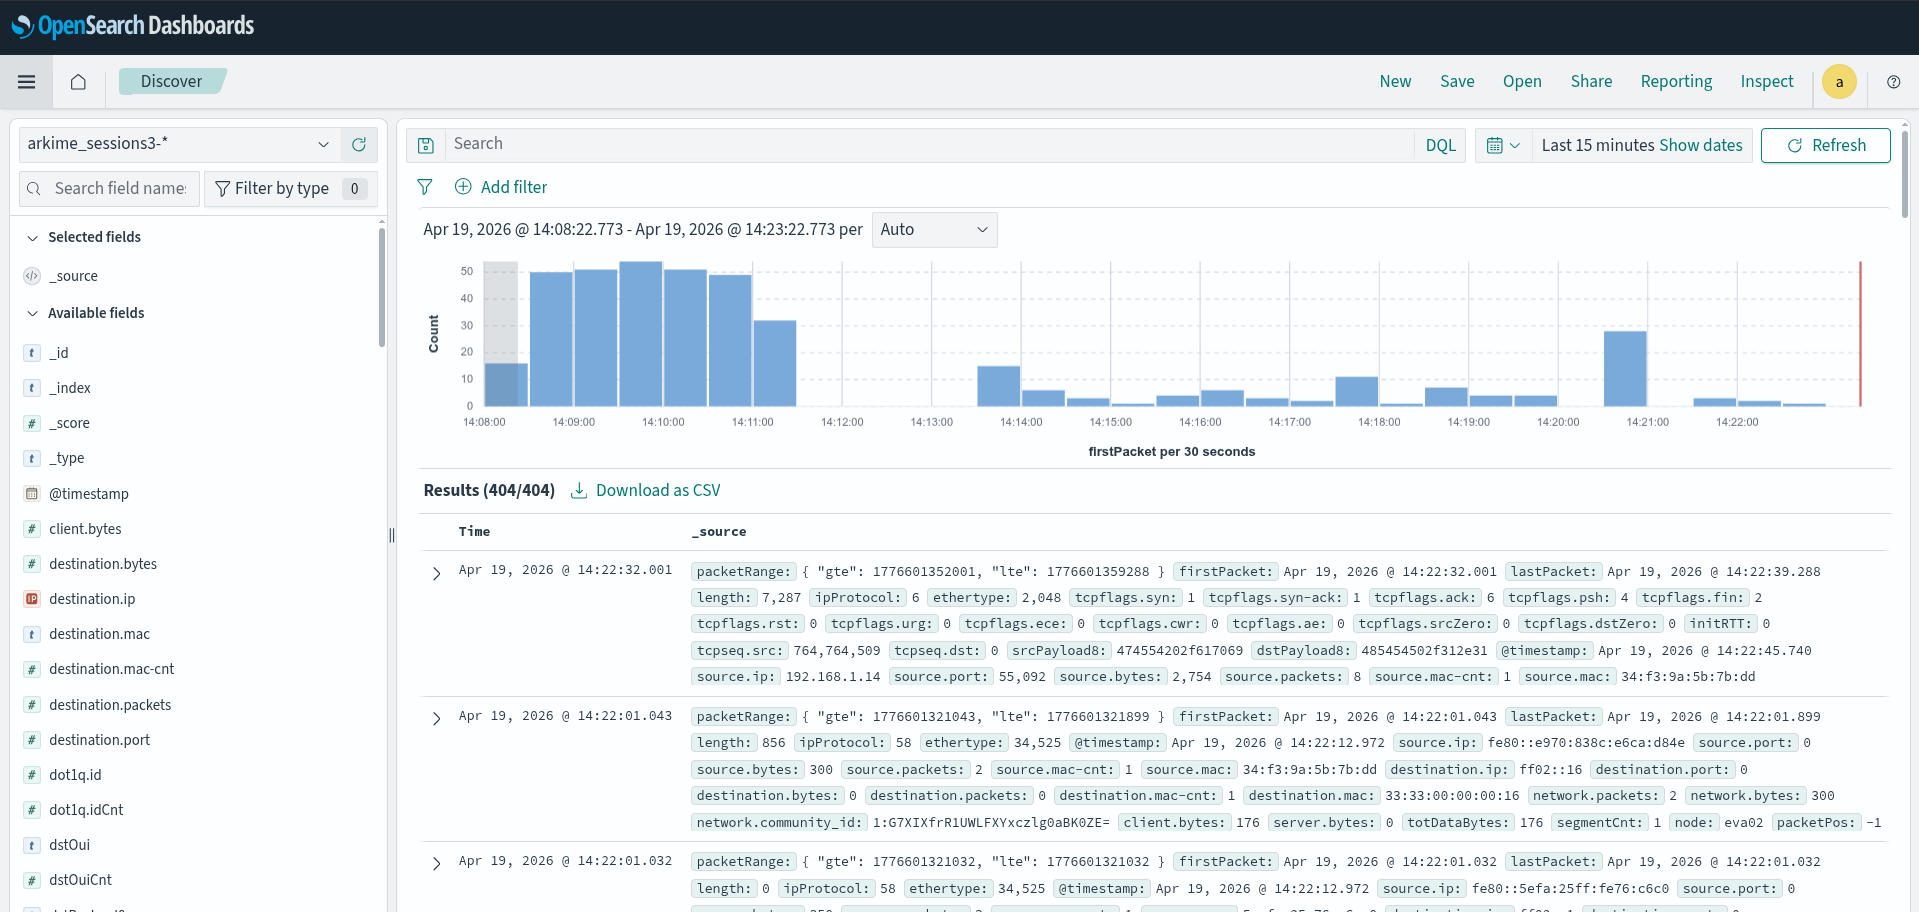1919x912 pixels.
Task: Click the saved query disk icon
Action: click(426, 145)
